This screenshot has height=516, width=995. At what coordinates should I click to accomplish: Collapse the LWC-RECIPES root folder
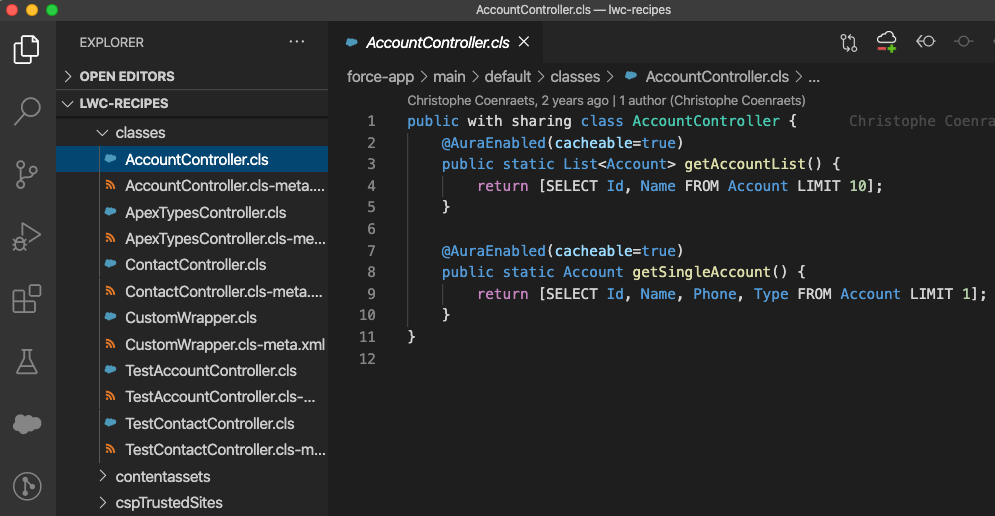[x=123, y=103]
